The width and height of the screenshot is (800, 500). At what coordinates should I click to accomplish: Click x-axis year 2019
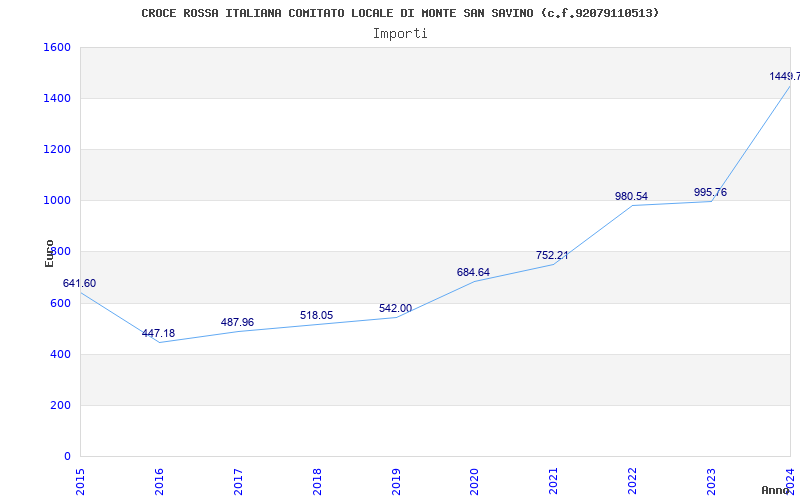396,482
